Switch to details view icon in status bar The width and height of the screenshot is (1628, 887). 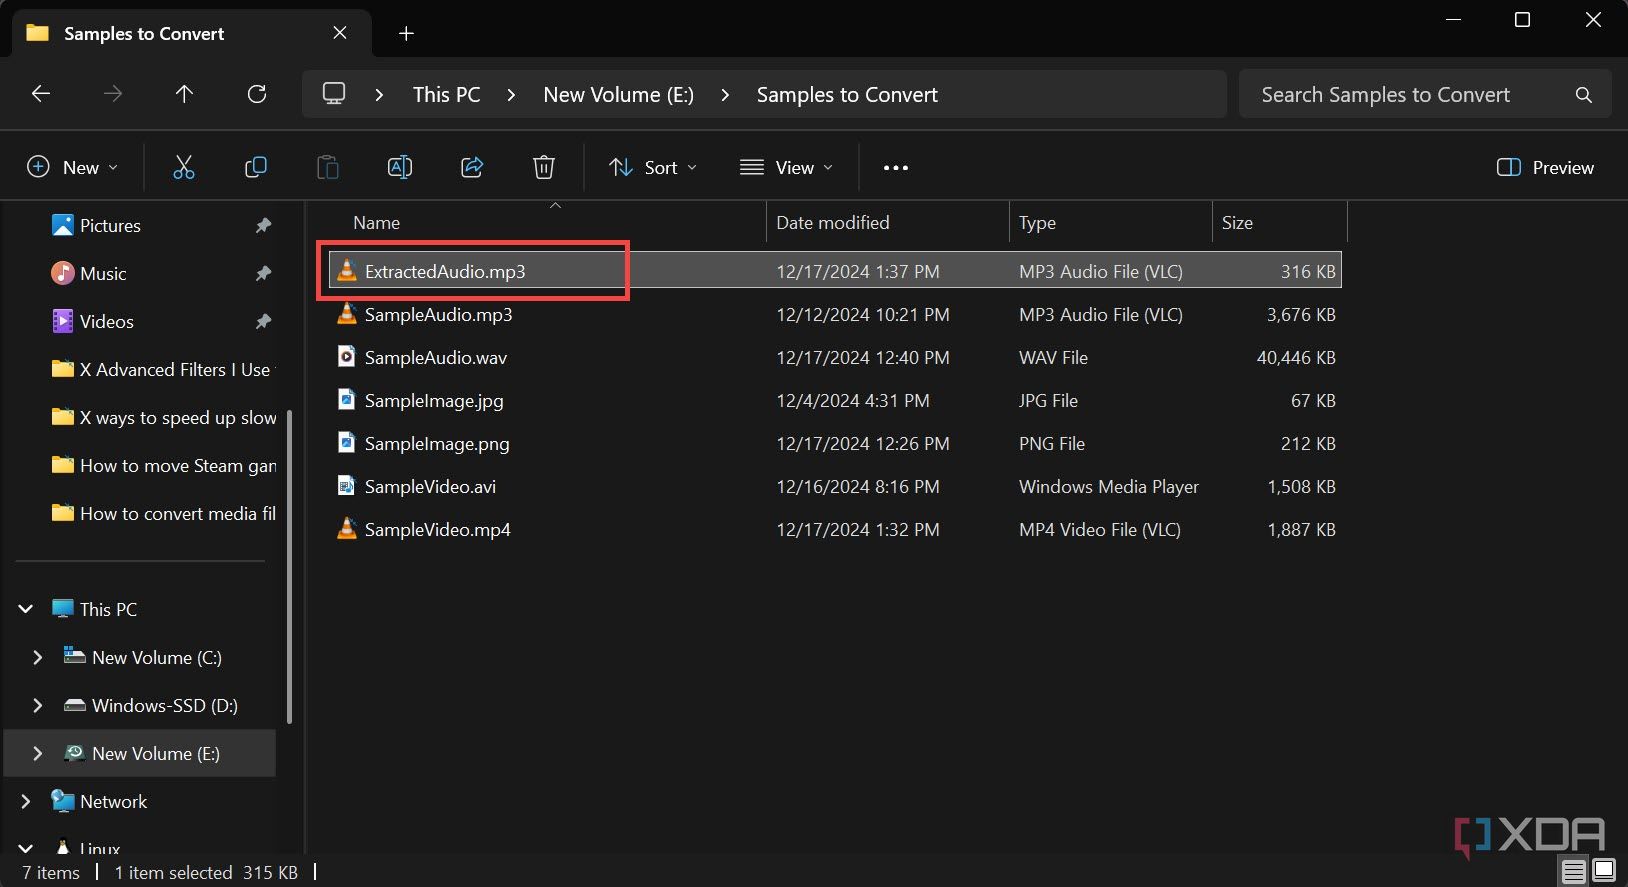(1574, 871)
